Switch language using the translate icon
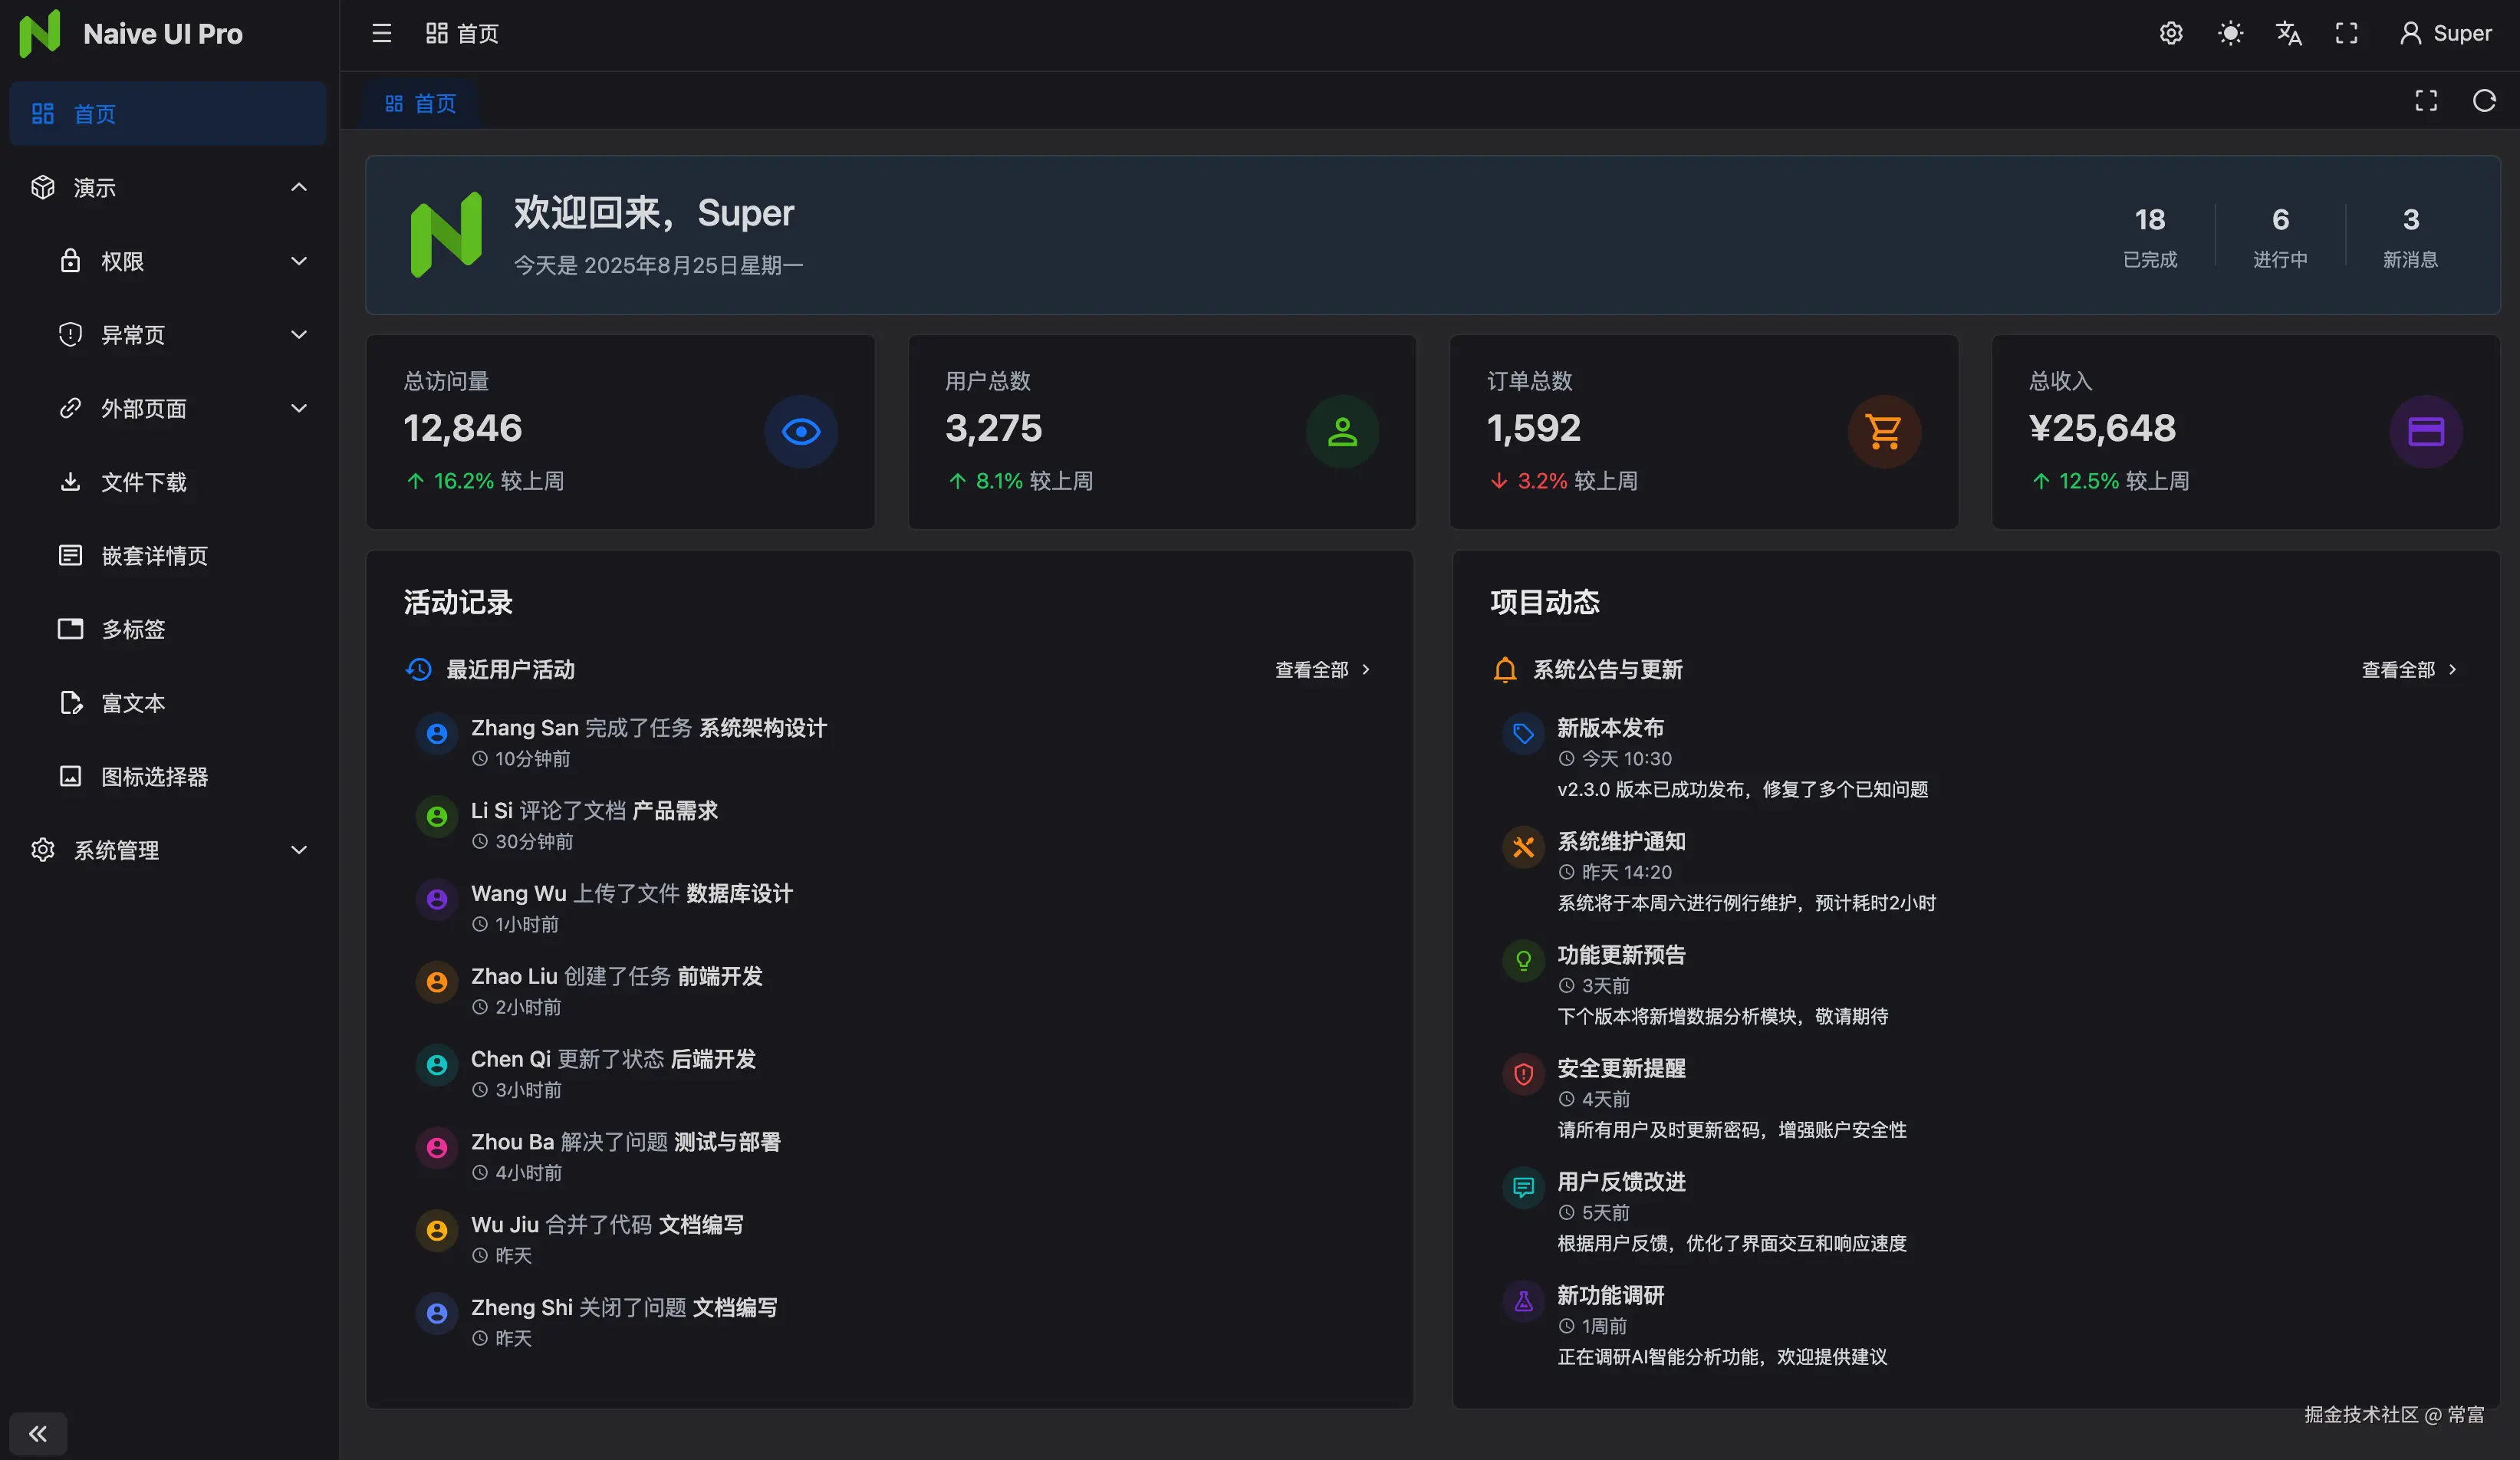The image size is (2520, 1460). 2288,33
